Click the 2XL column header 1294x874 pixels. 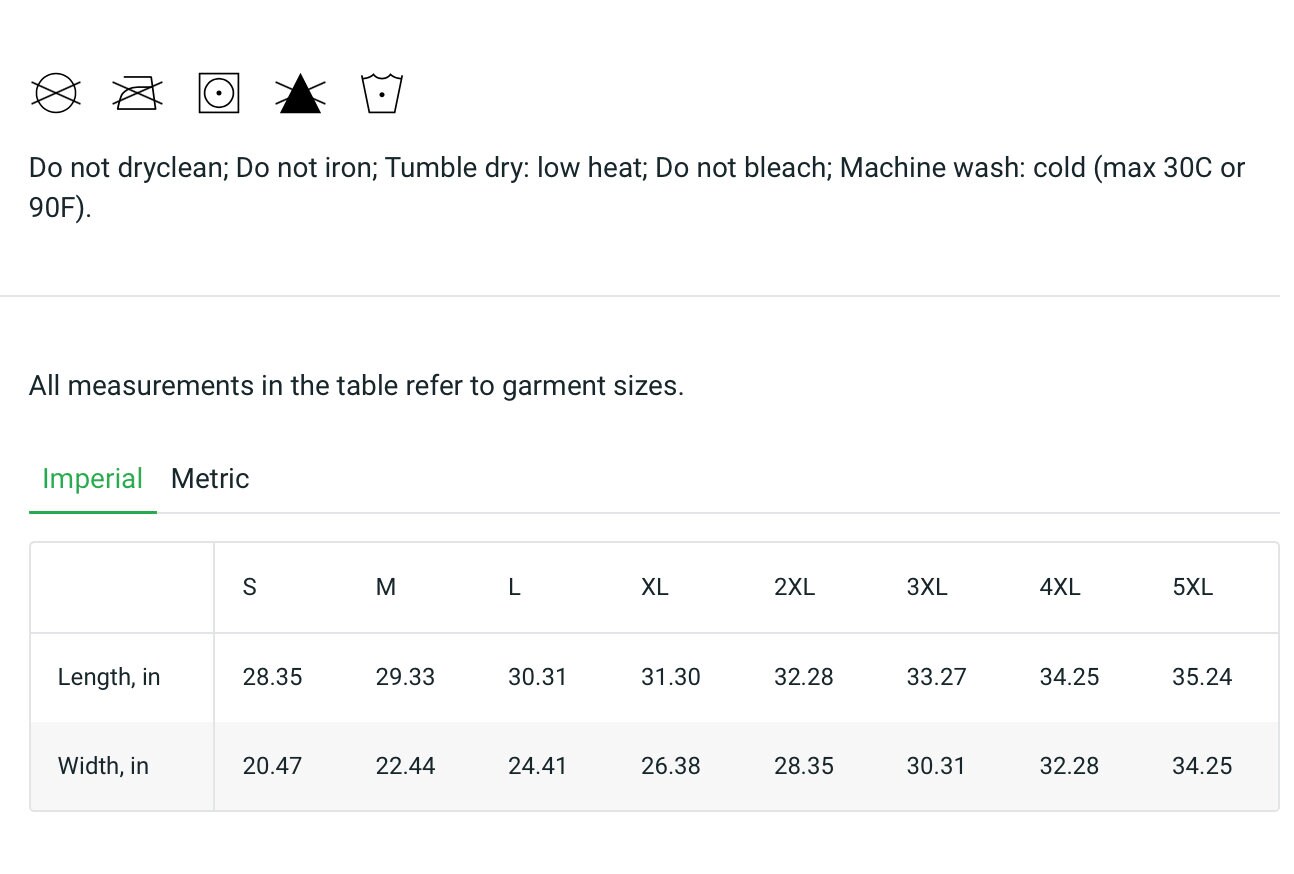point(794,587)
